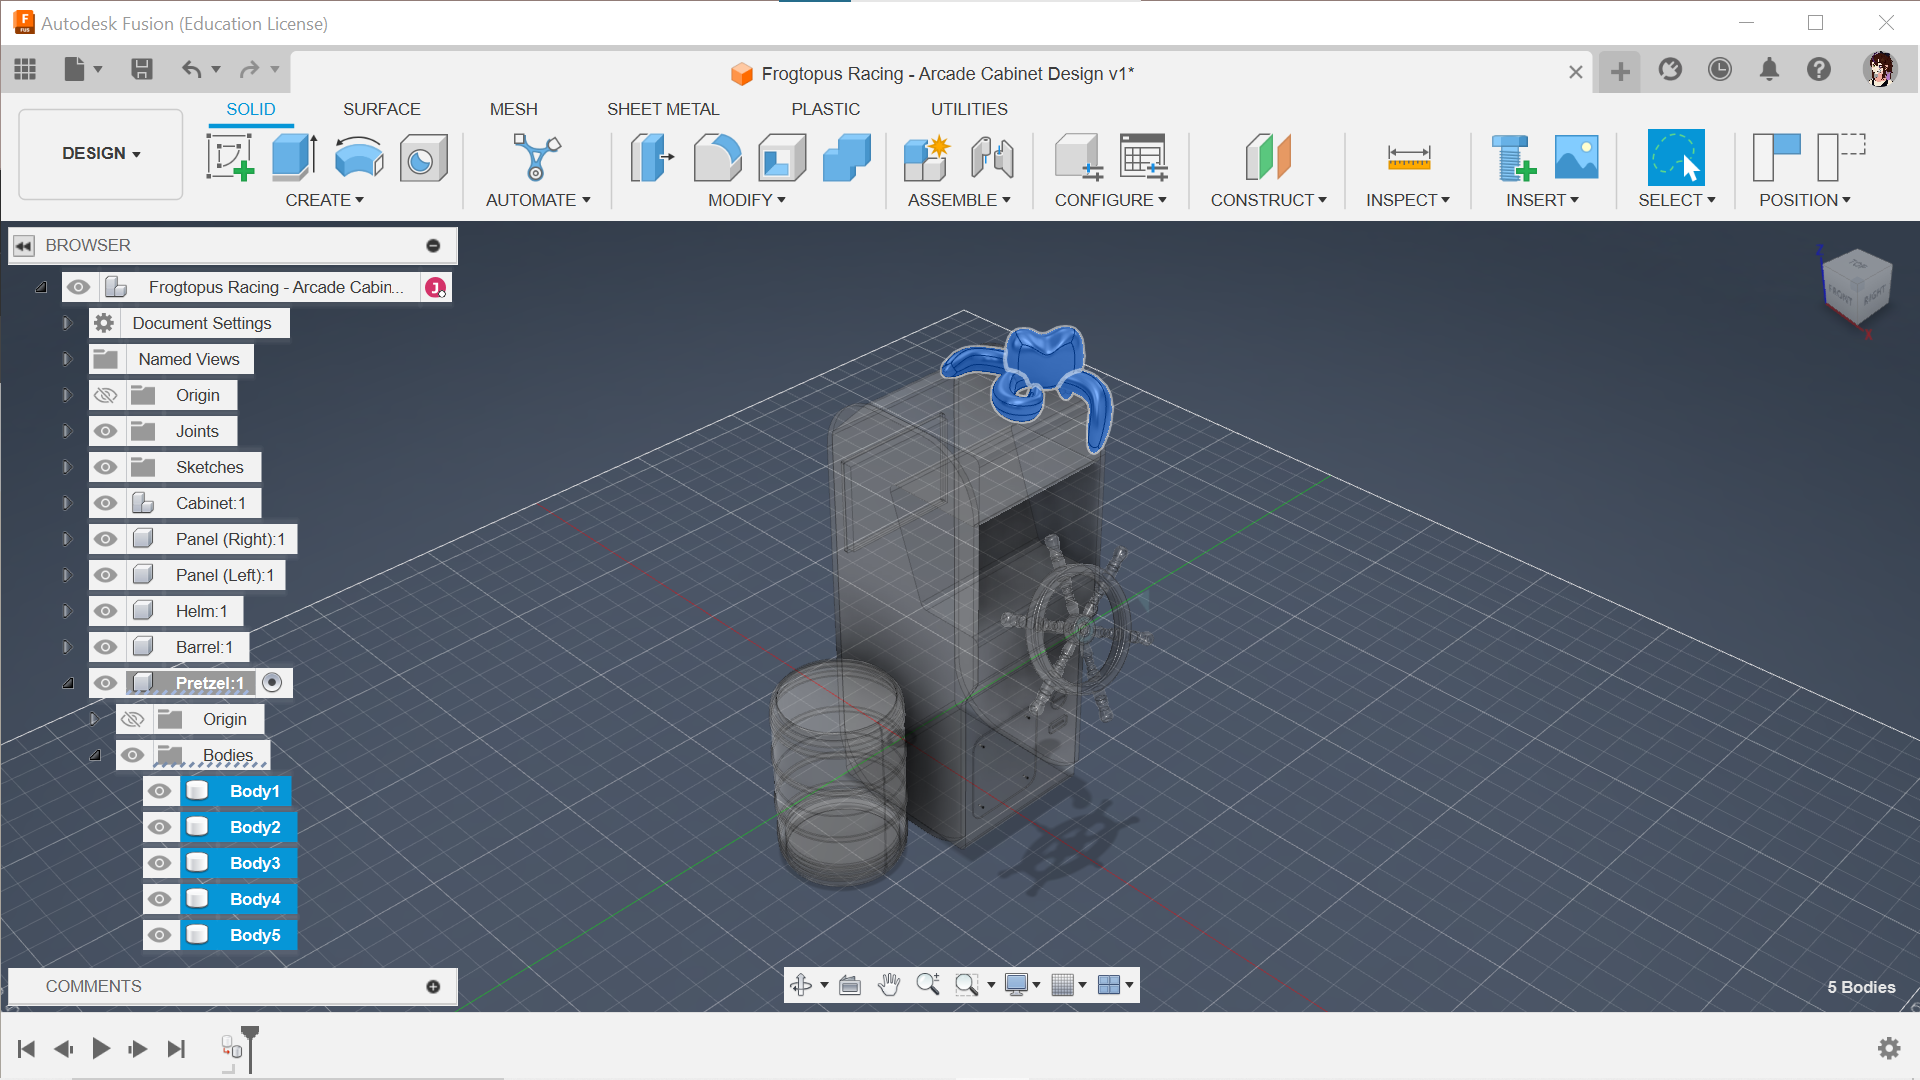Play the timeline animation
The image size is (1920, 1080).
coord(101,1048)
